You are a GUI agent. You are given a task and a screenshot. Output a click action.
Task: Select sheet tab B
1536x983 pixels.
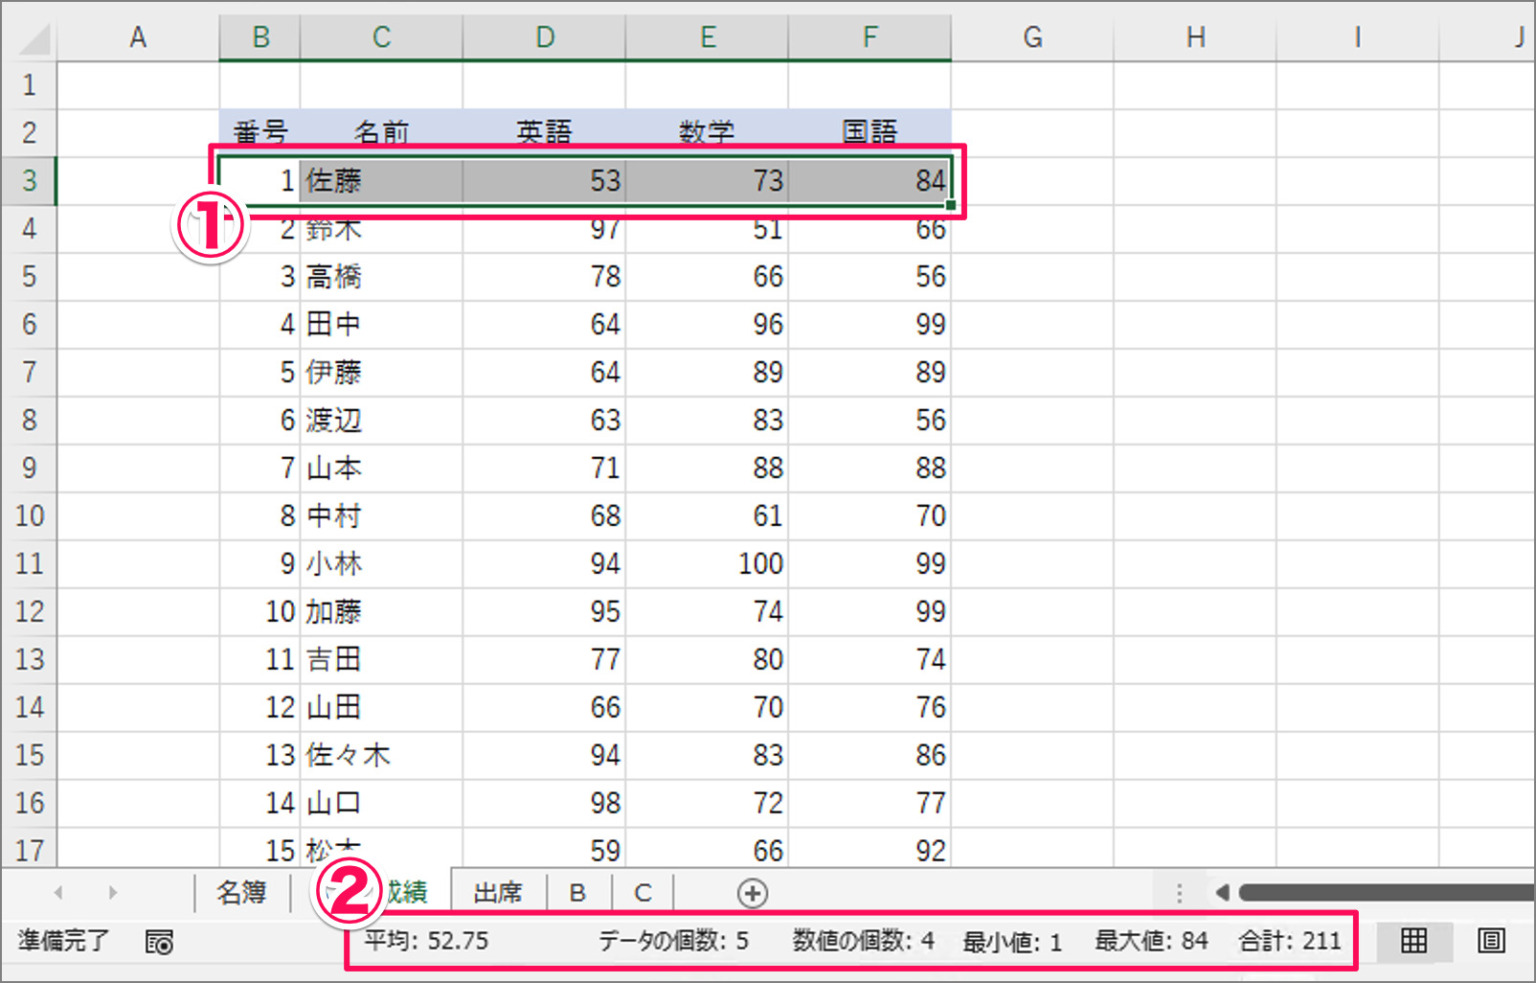(x=578, y=892)
